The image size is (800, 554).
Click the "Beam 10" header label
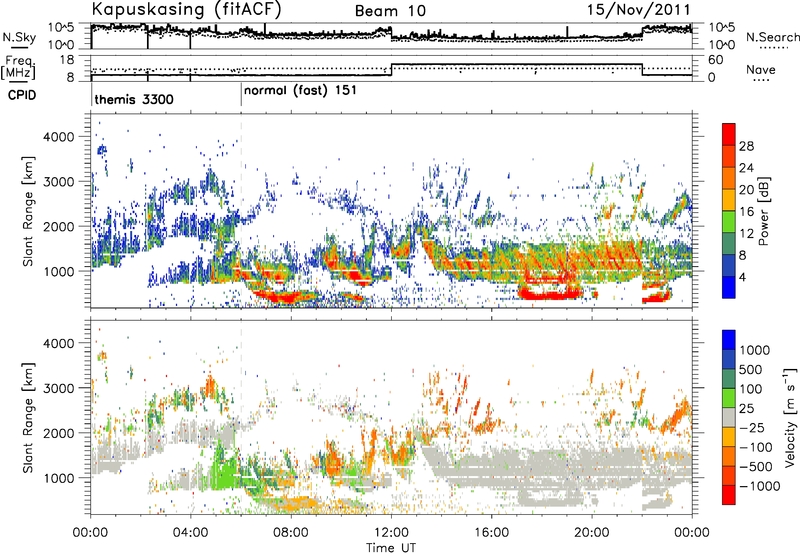[x=390, y=11]
